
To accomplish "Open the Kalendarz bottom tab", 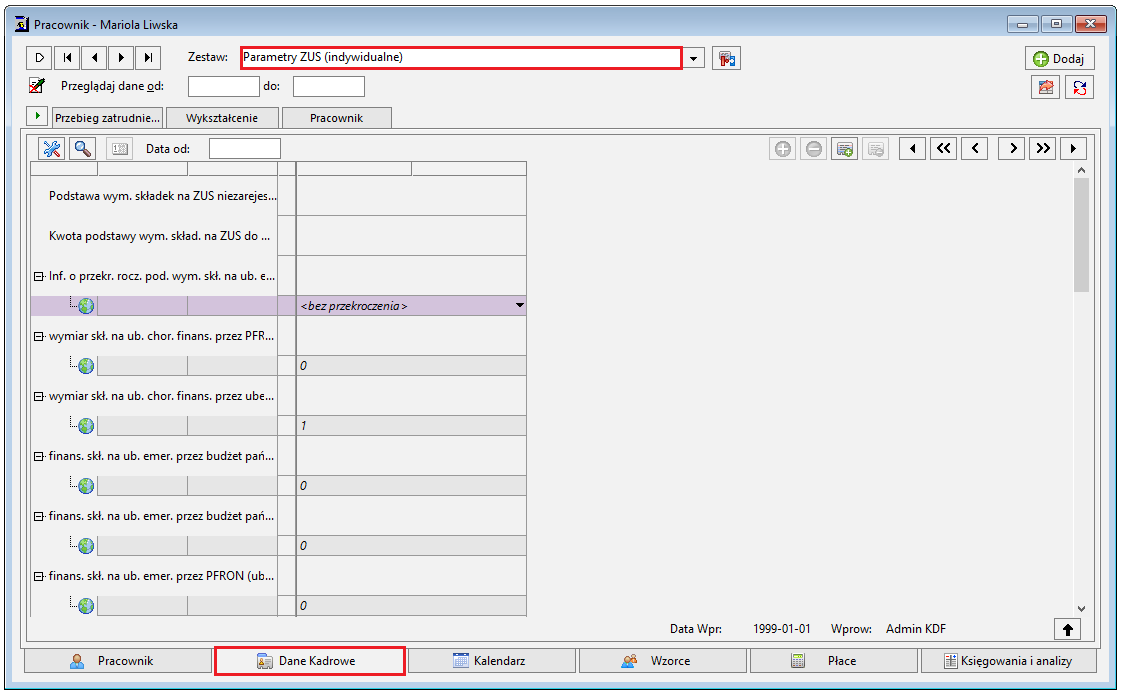I will point(491,661).
